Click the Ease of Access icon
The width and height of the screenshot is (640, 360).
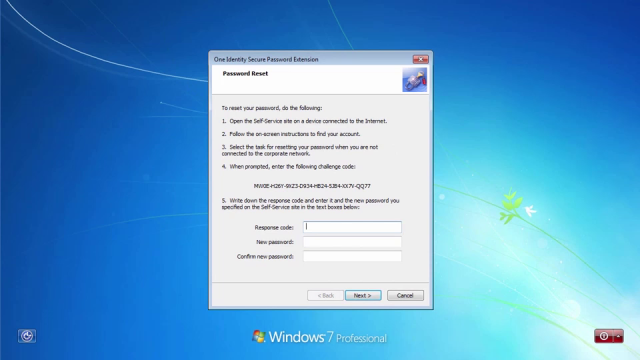pos(27,336)
